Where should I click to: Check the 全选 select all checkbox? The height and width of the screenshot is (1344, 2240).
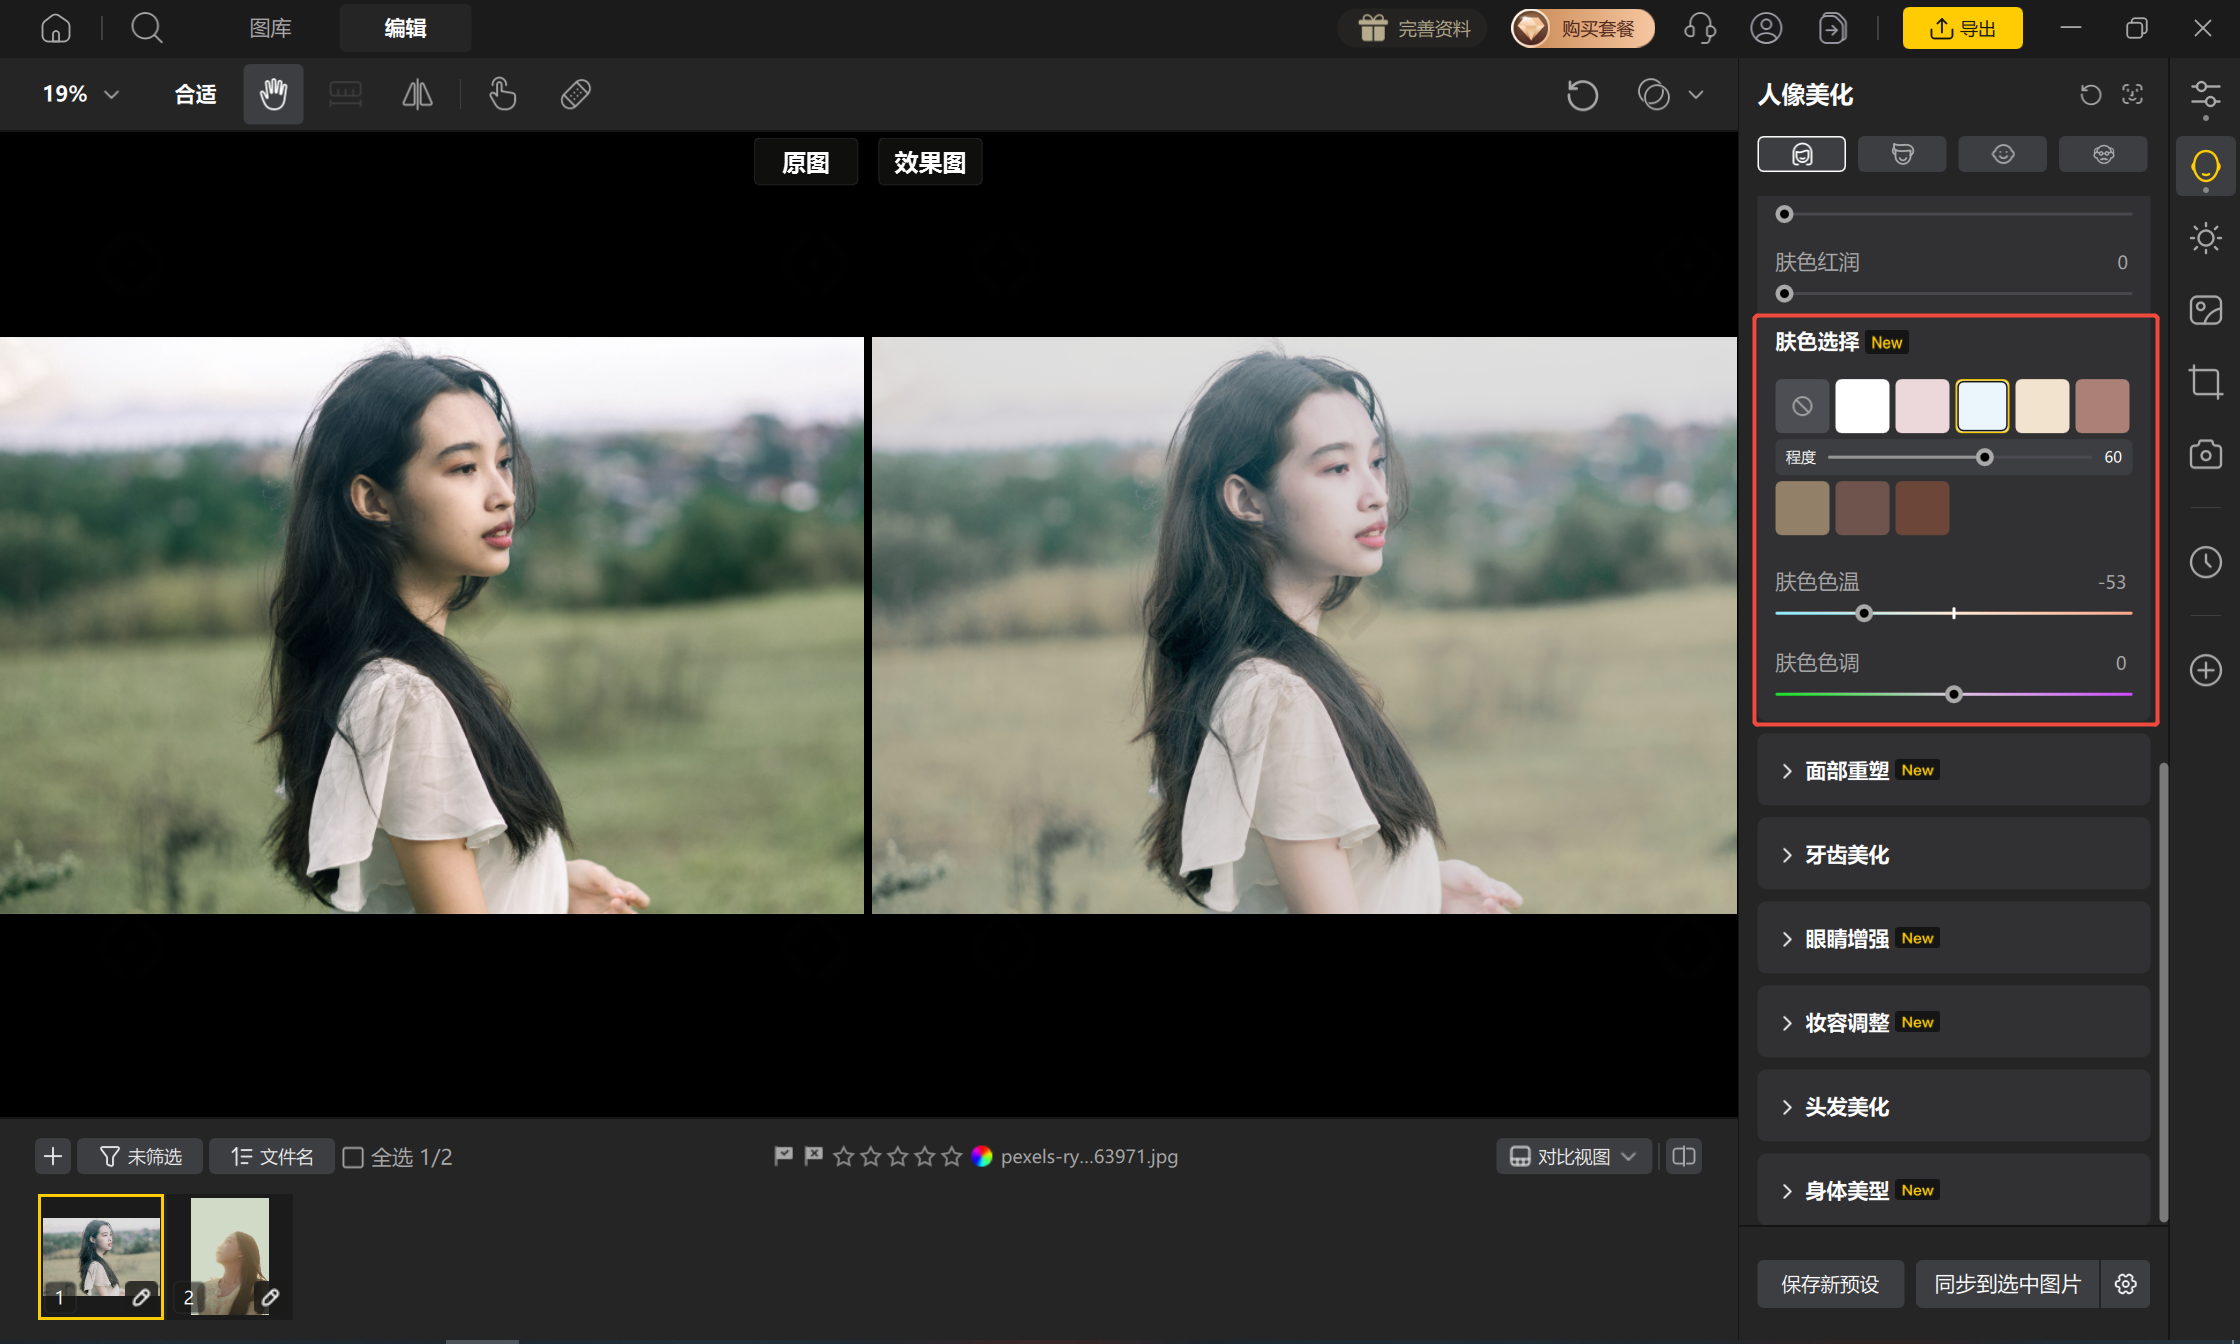353,1157
